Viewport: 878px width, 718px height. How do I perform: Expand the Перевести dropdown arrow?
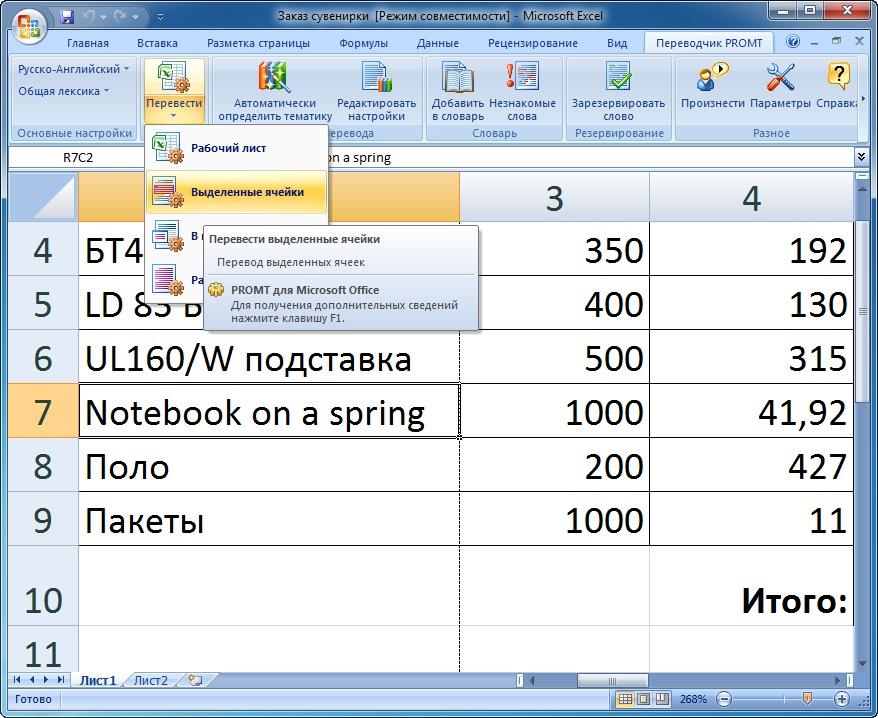tap(174, 116)
